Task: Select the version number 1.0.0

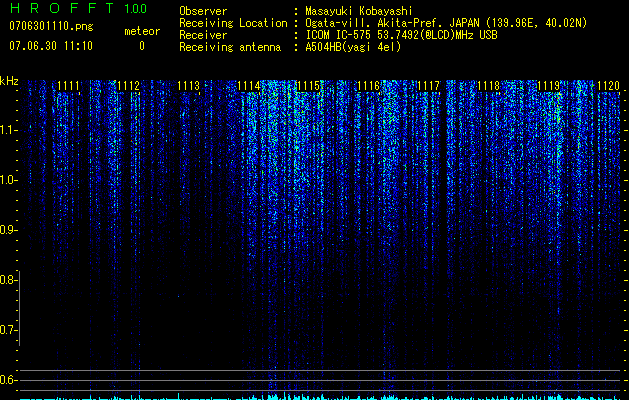Action: tap(135, 9)
